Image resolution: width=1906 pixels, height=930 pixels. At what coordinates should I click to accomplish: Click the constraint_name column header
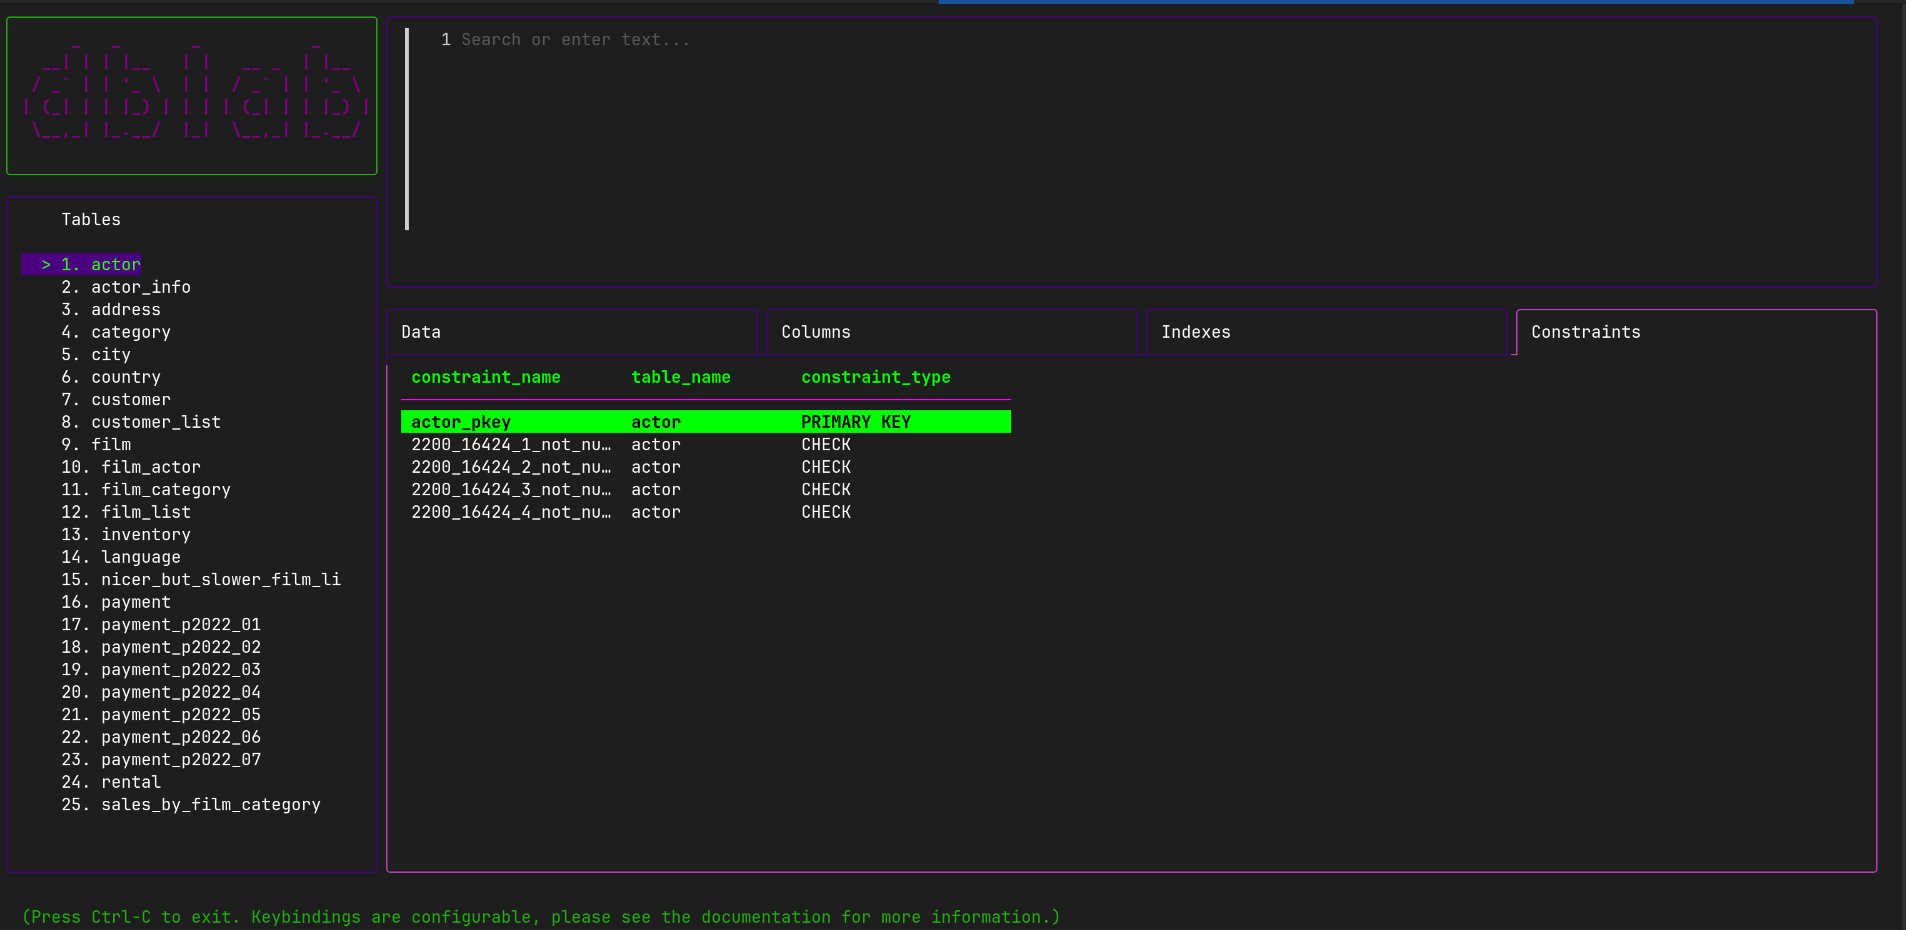[x=486, y=377]
